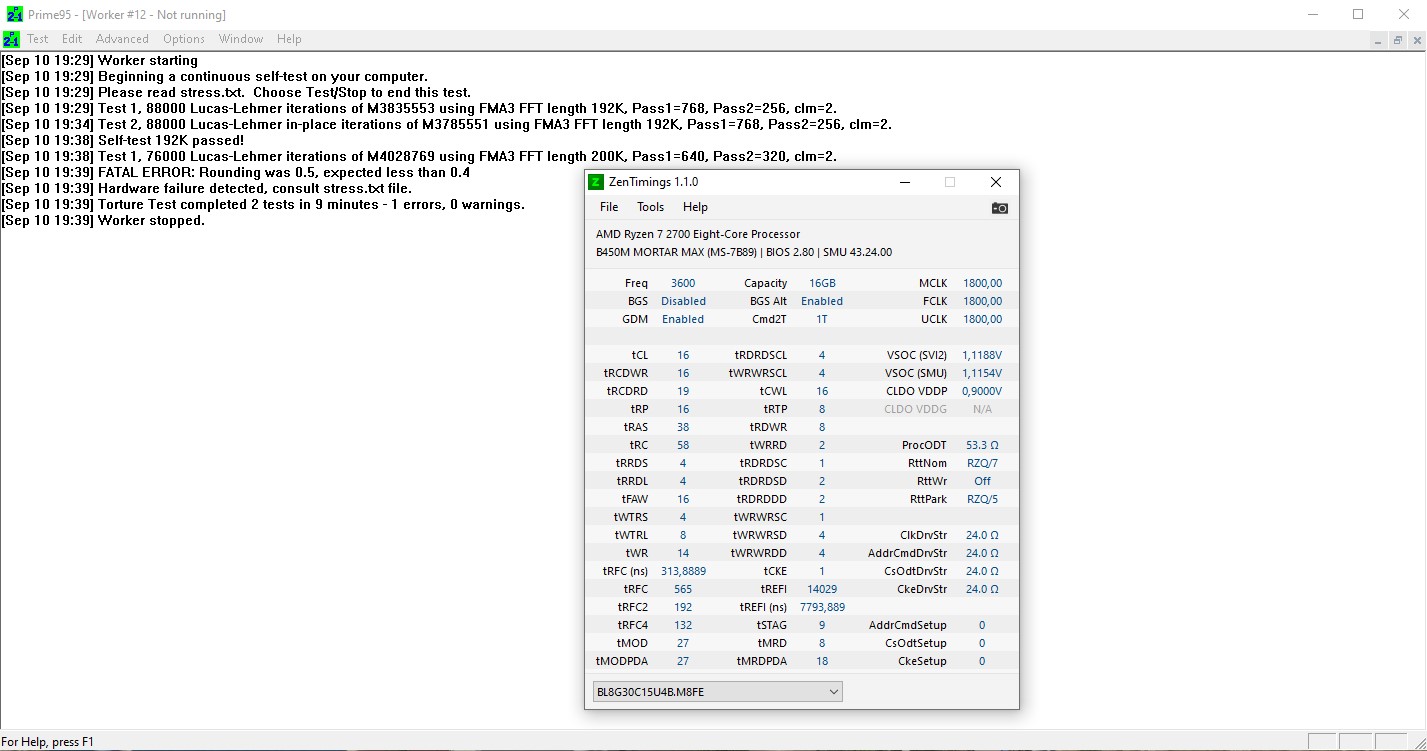Click the RttPark value RZQ/5

982,499
